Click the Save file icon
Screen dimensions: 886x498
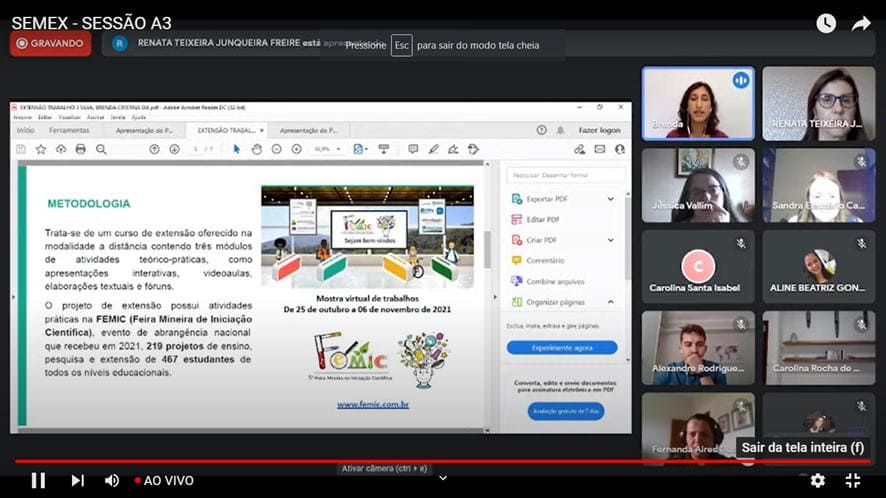pyautogui.click(x=21, y=149)
